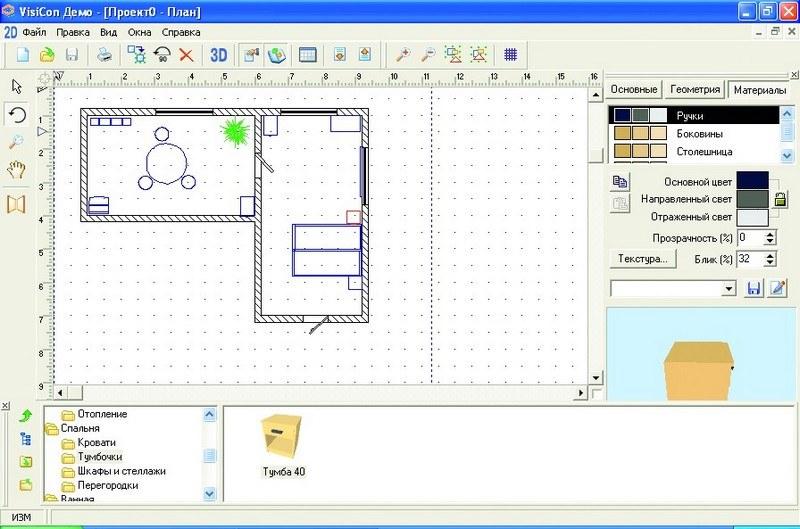800x529 pixels.
Task: Click the print icon in toolbar
Action: (x=105, y=54)
